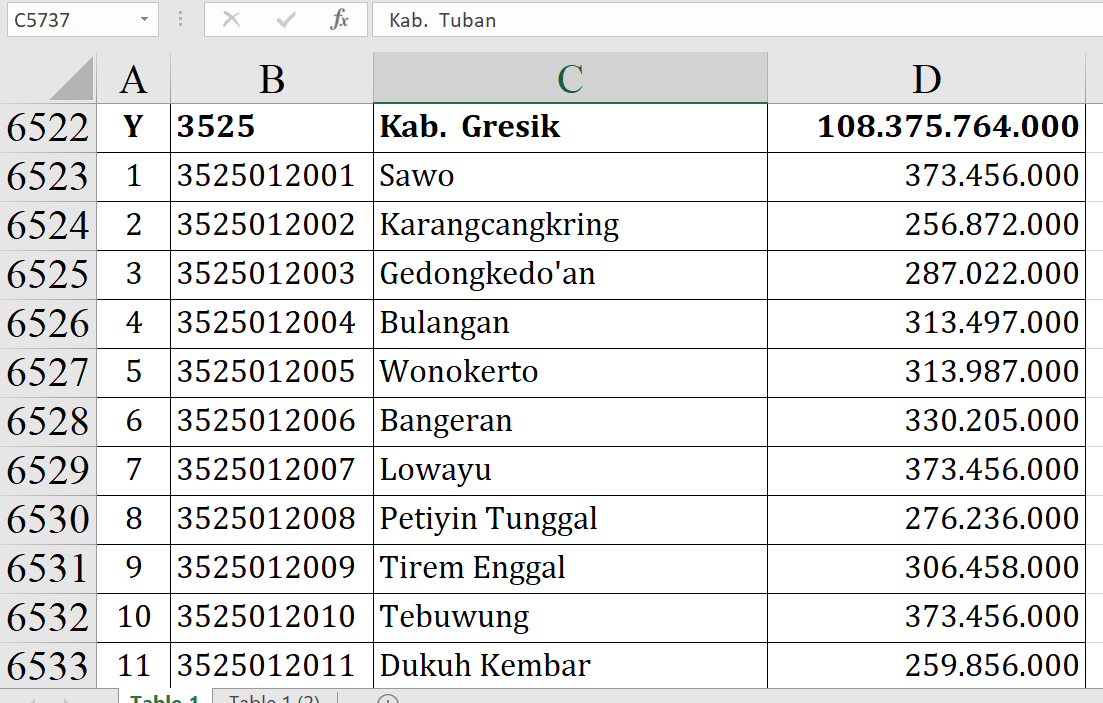Select column D header
1103x703 pixels.
[926, 79]
